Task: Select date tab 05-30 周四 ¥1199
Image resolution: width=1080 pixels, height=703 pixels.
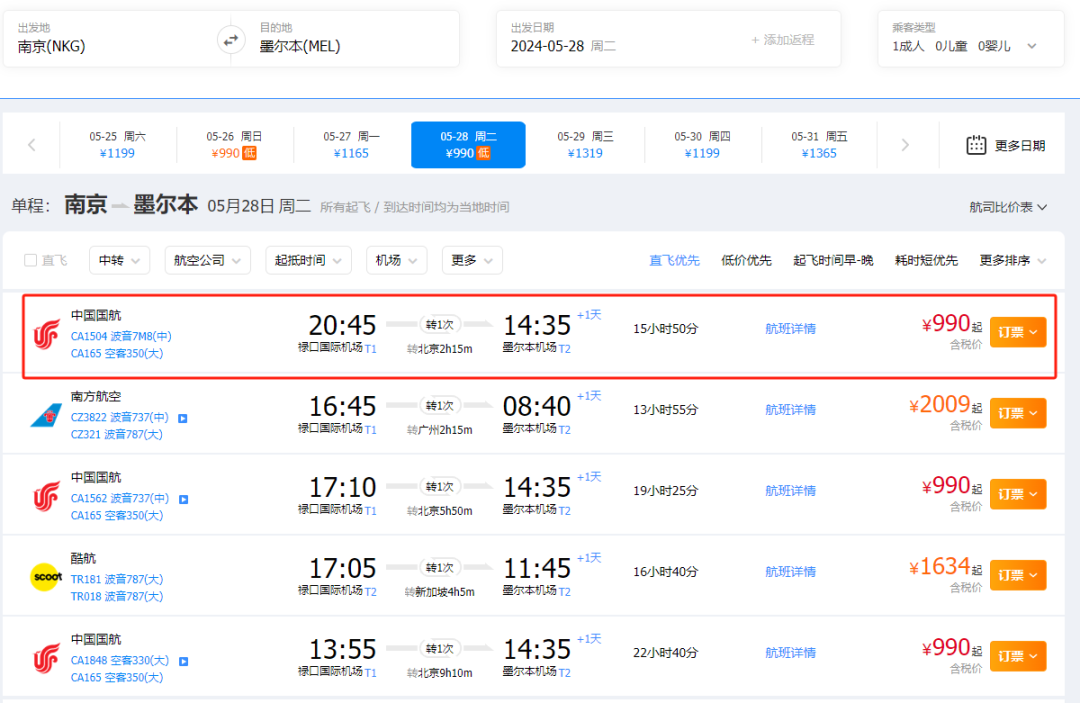Action: [x=703, y=145]
